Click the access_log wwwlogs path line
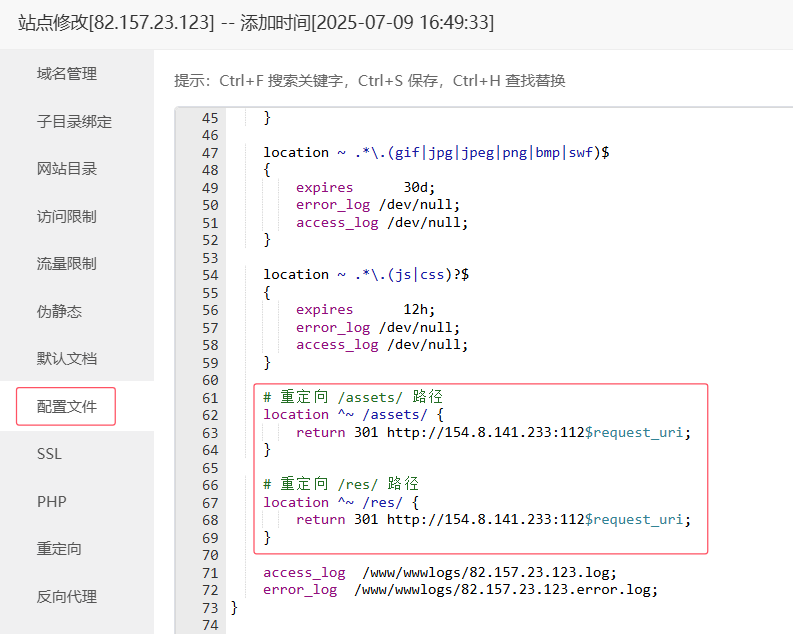Viewport: 793px width, 634px height. tap(440, 573)
